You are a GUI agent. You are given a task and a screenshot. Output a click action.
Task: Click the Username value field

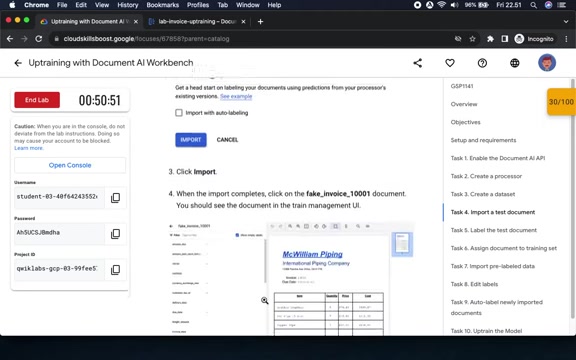pyautogui.click(x=59, y=198)
